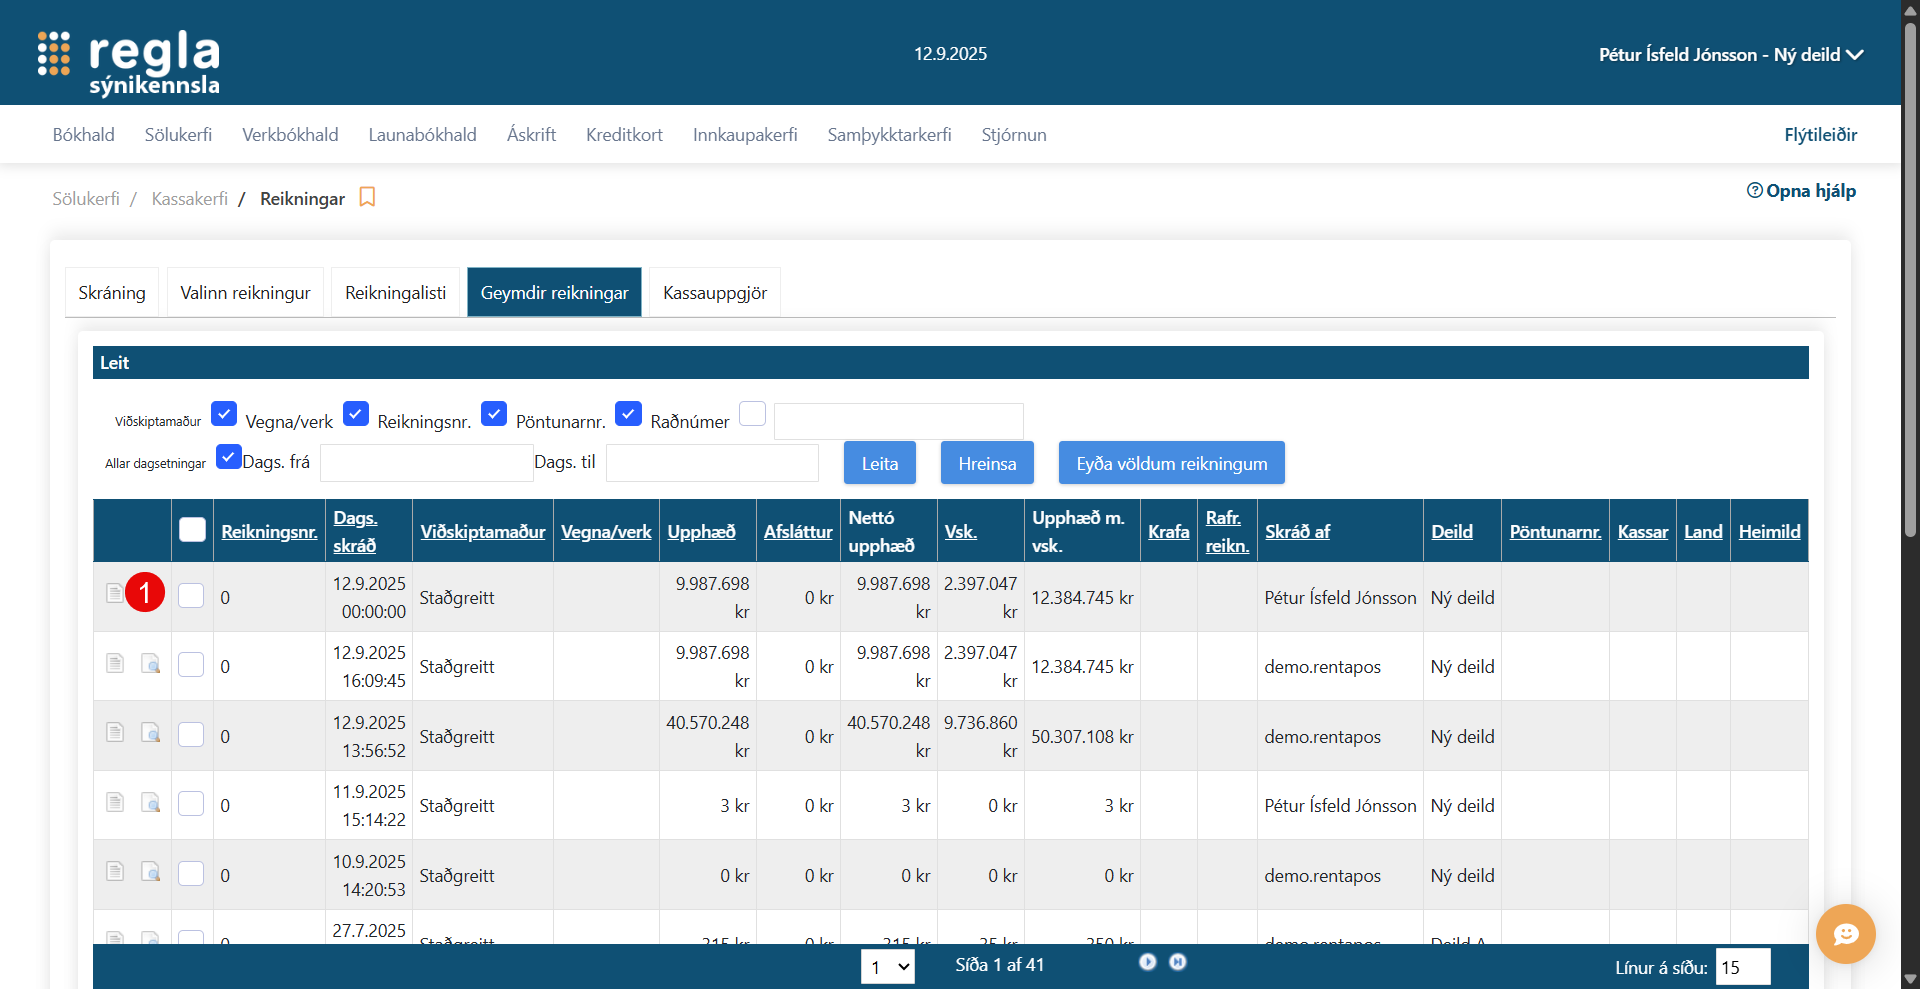Toggle the Allar dagsetningar checkbox
Screen dimensions: 1920x989
pyautogui.click(x=228, y=457)
